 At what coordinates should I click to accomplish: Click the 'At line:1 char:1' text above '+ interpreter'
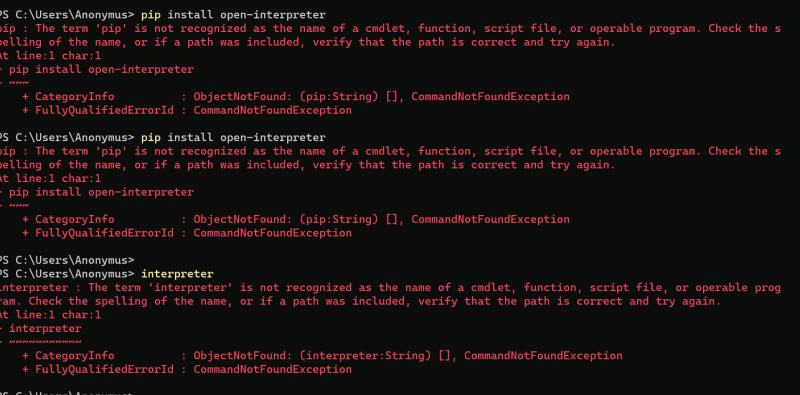(51, 315)
